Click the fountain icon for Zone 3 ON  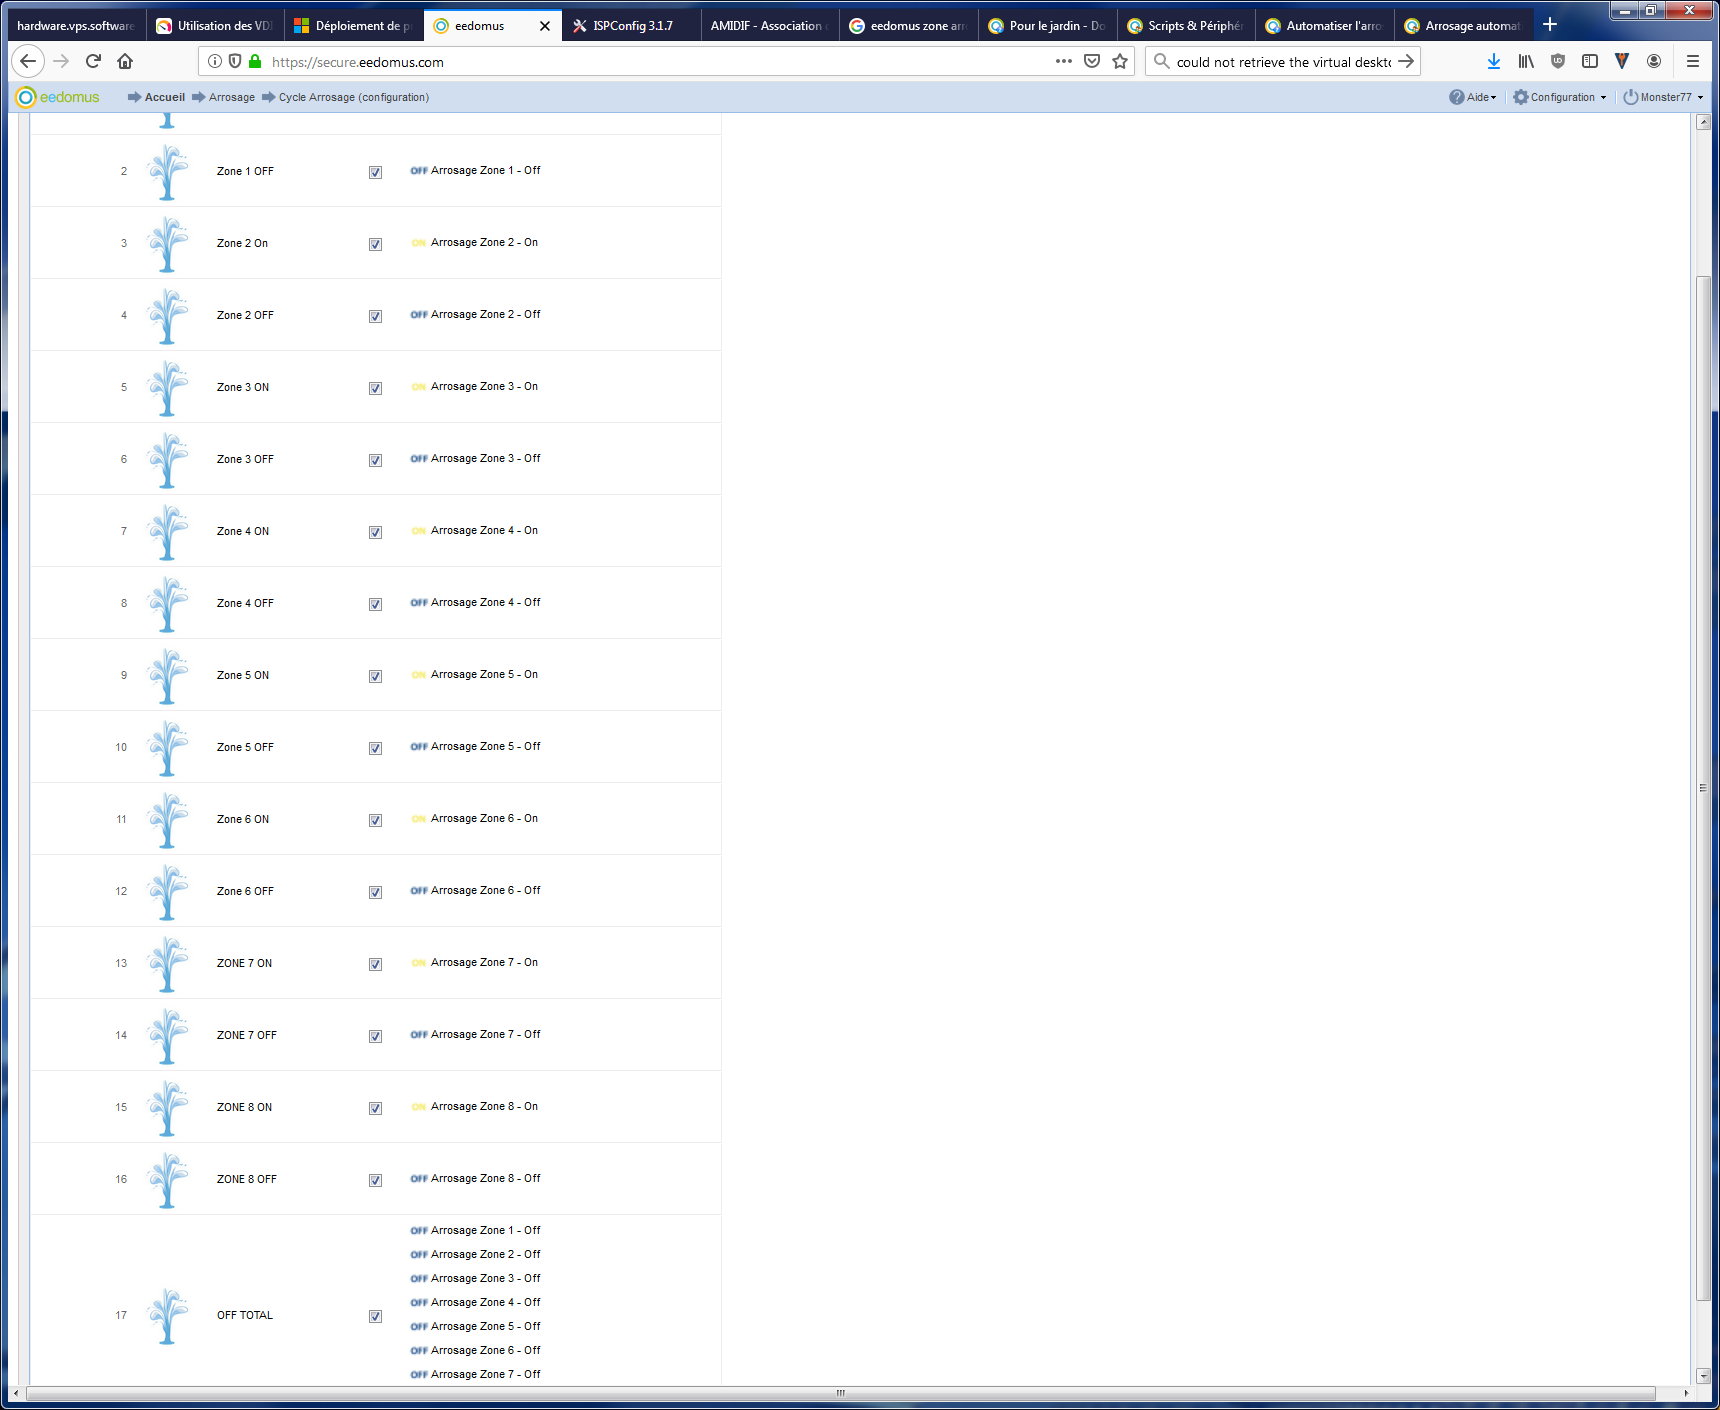(168, 388)
